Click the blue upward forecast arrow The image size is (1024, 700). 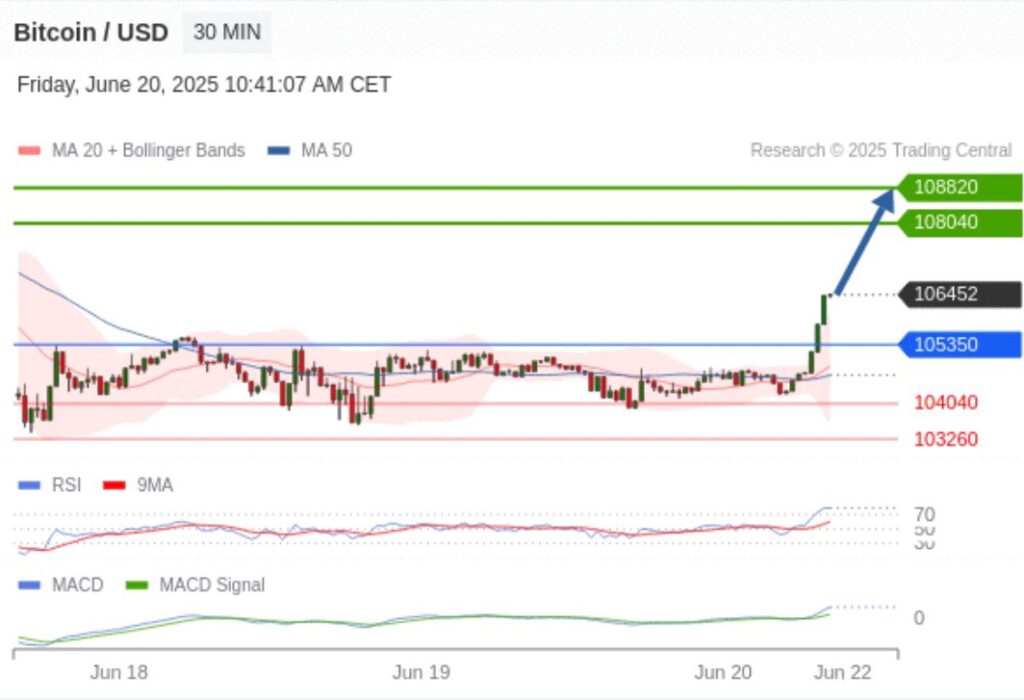pos(864,241)
